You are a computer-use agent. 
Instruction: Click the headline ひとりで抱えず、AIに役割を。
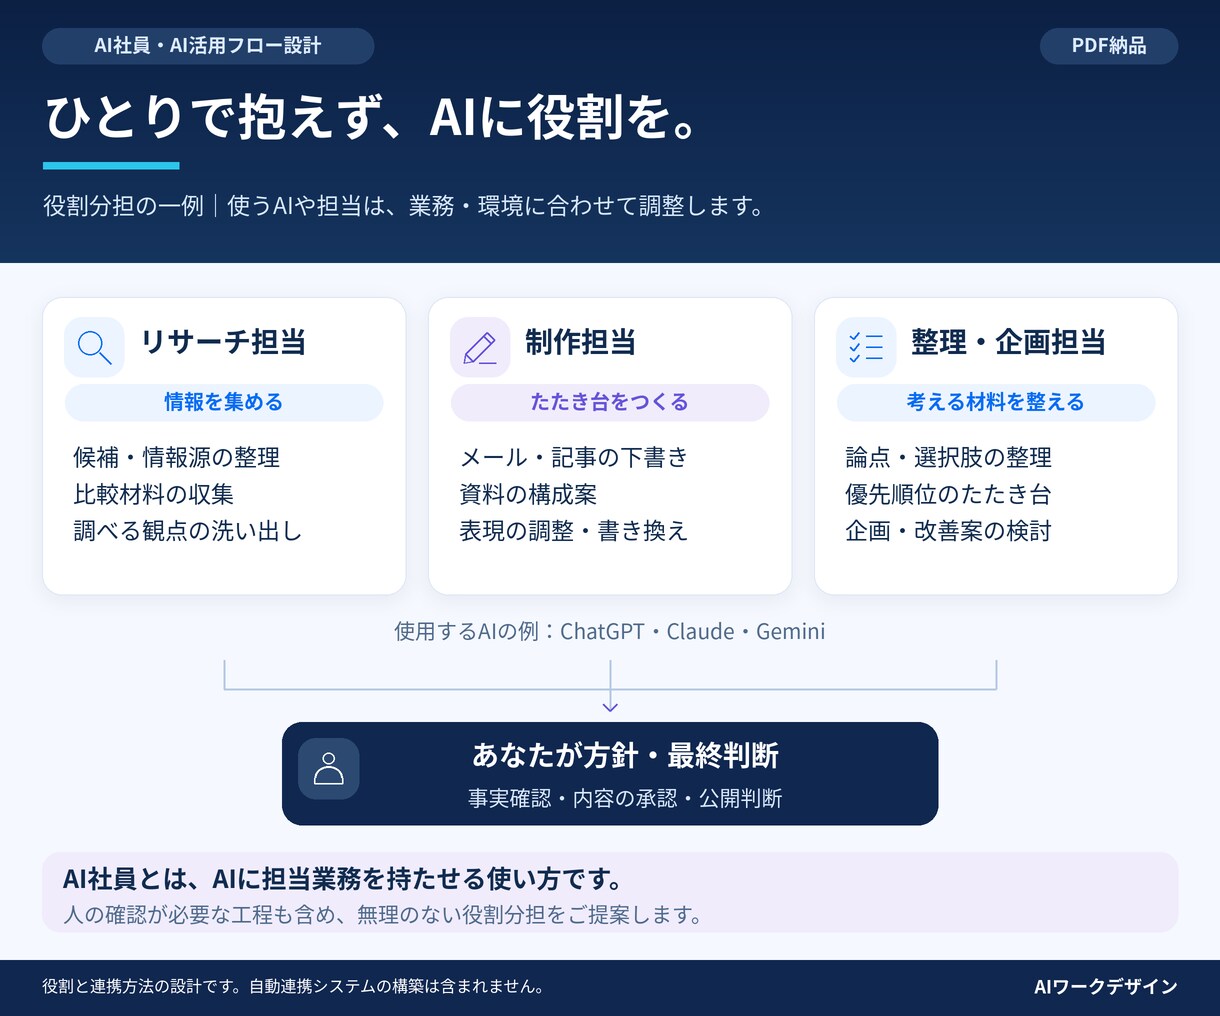pyautogui.click(x=371, y=118)
